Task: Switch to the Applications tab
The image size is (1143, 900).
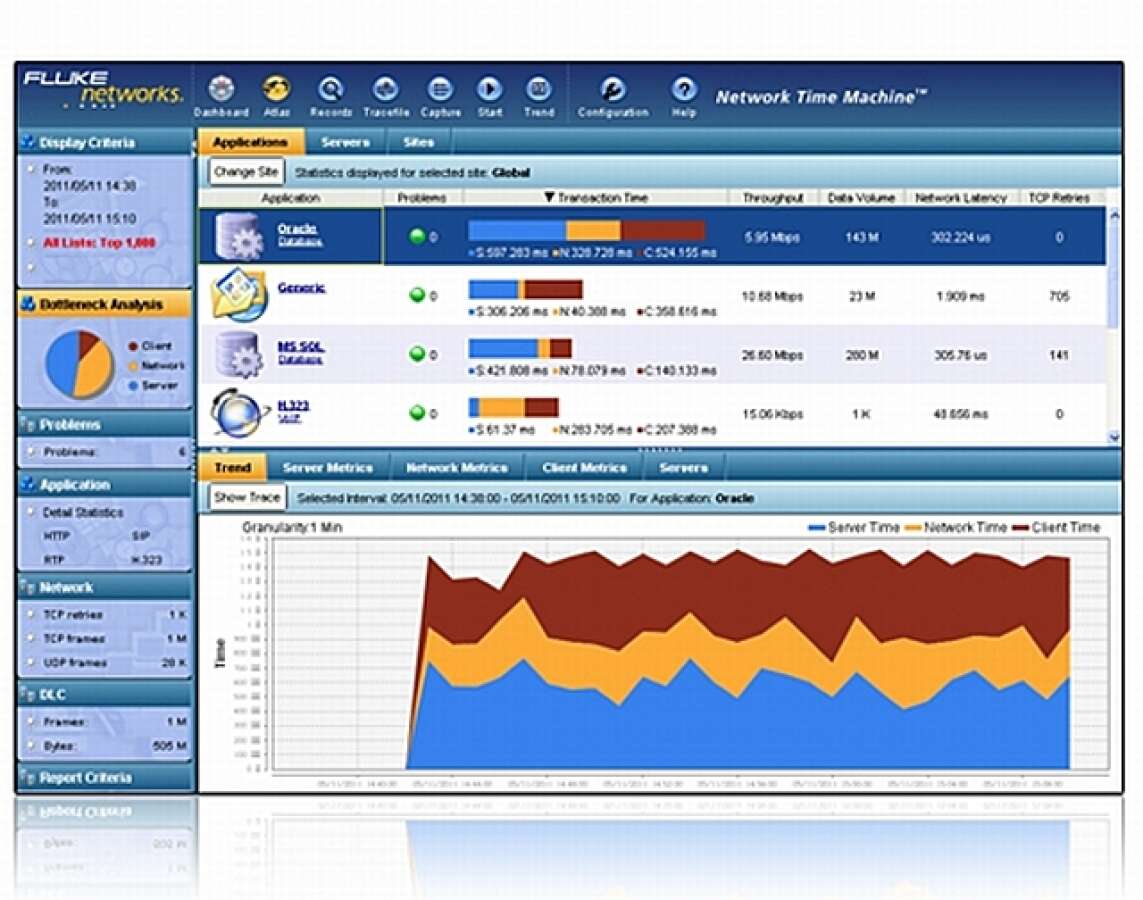Action: 250,142
